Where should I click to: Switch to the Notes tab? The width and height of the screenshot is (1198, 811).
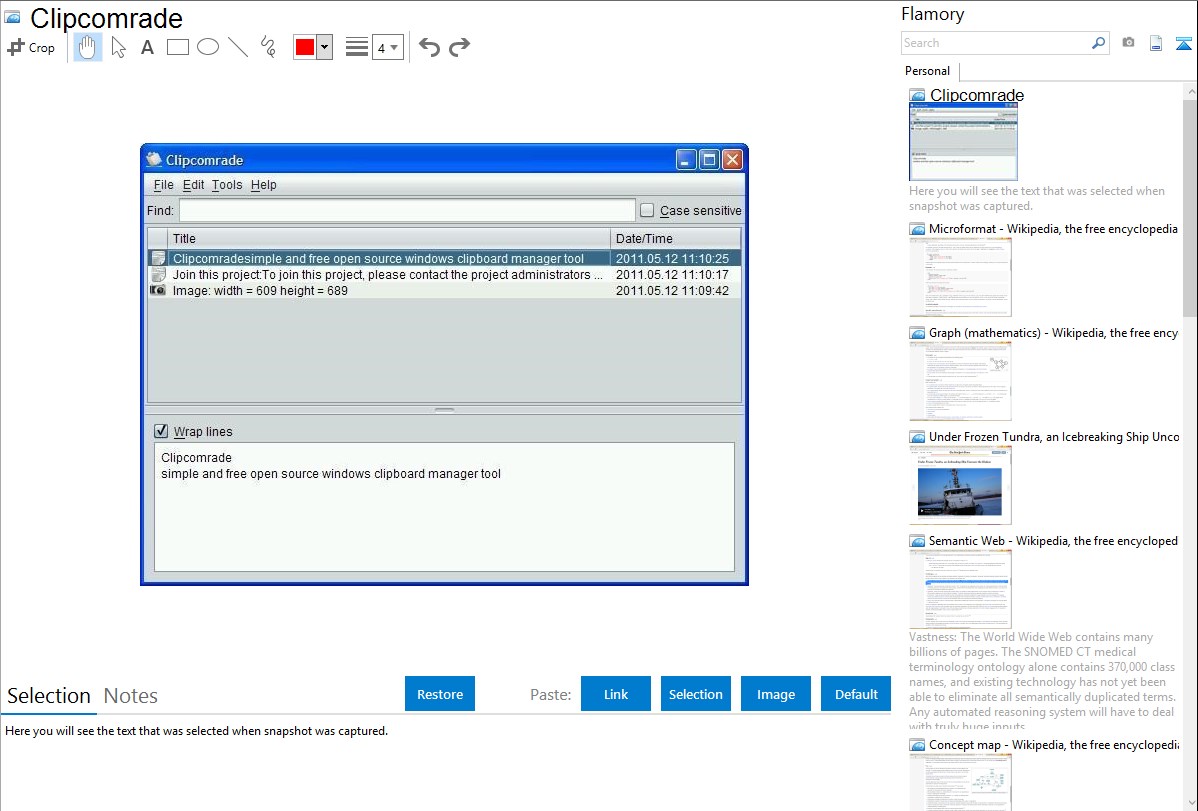[x=131, y=696]
